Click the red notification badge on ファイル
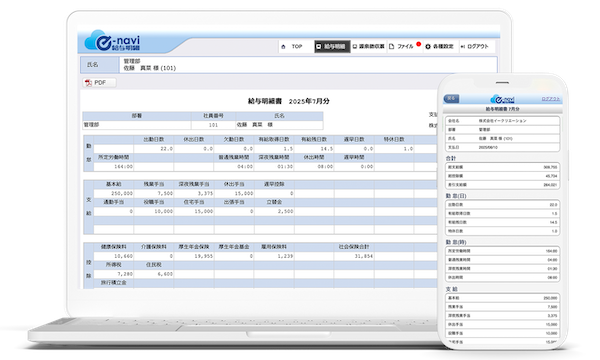 tap(419, 44)
